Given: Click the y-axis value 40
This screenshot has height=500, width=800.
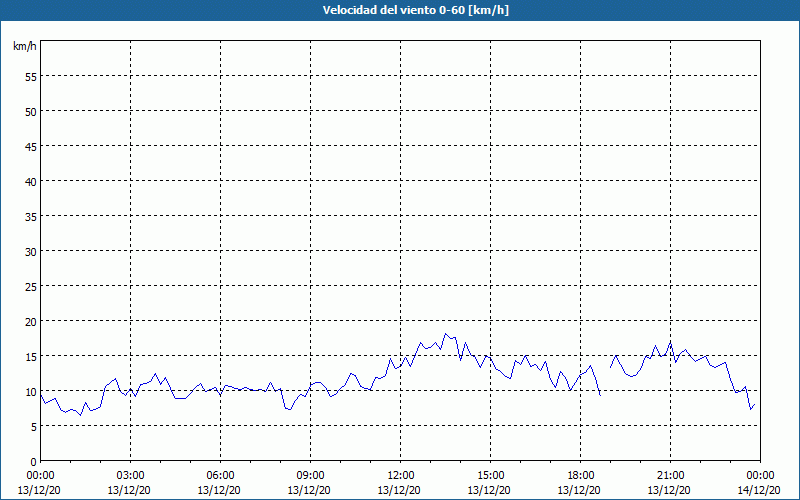Looking at the screenshot, I should 31,183.
